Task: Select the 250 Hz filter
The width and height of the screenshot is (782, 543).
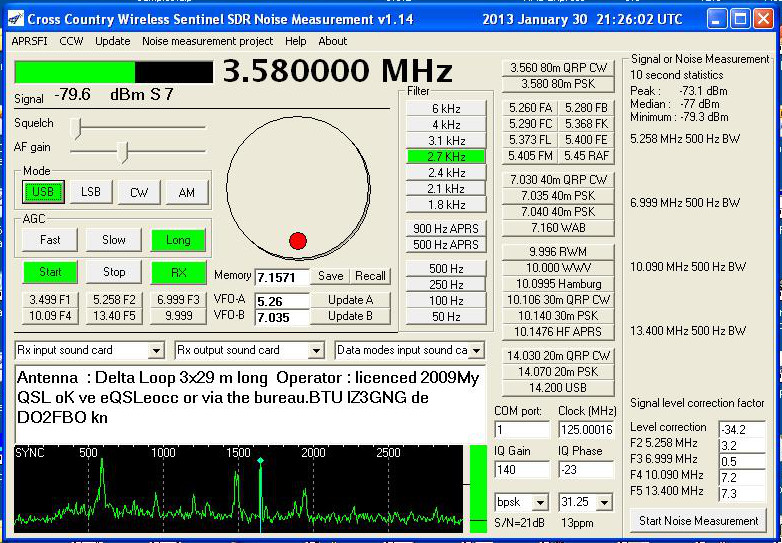Action: (446, 284)
